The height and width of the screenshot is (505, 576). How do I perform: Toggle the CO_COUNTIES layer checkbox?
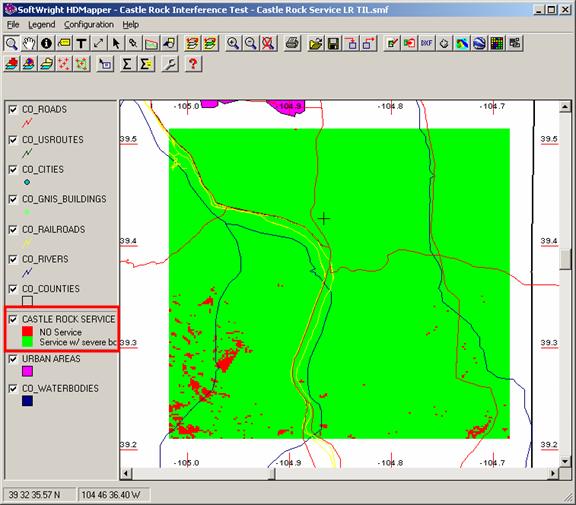click(x=13, y=289)
